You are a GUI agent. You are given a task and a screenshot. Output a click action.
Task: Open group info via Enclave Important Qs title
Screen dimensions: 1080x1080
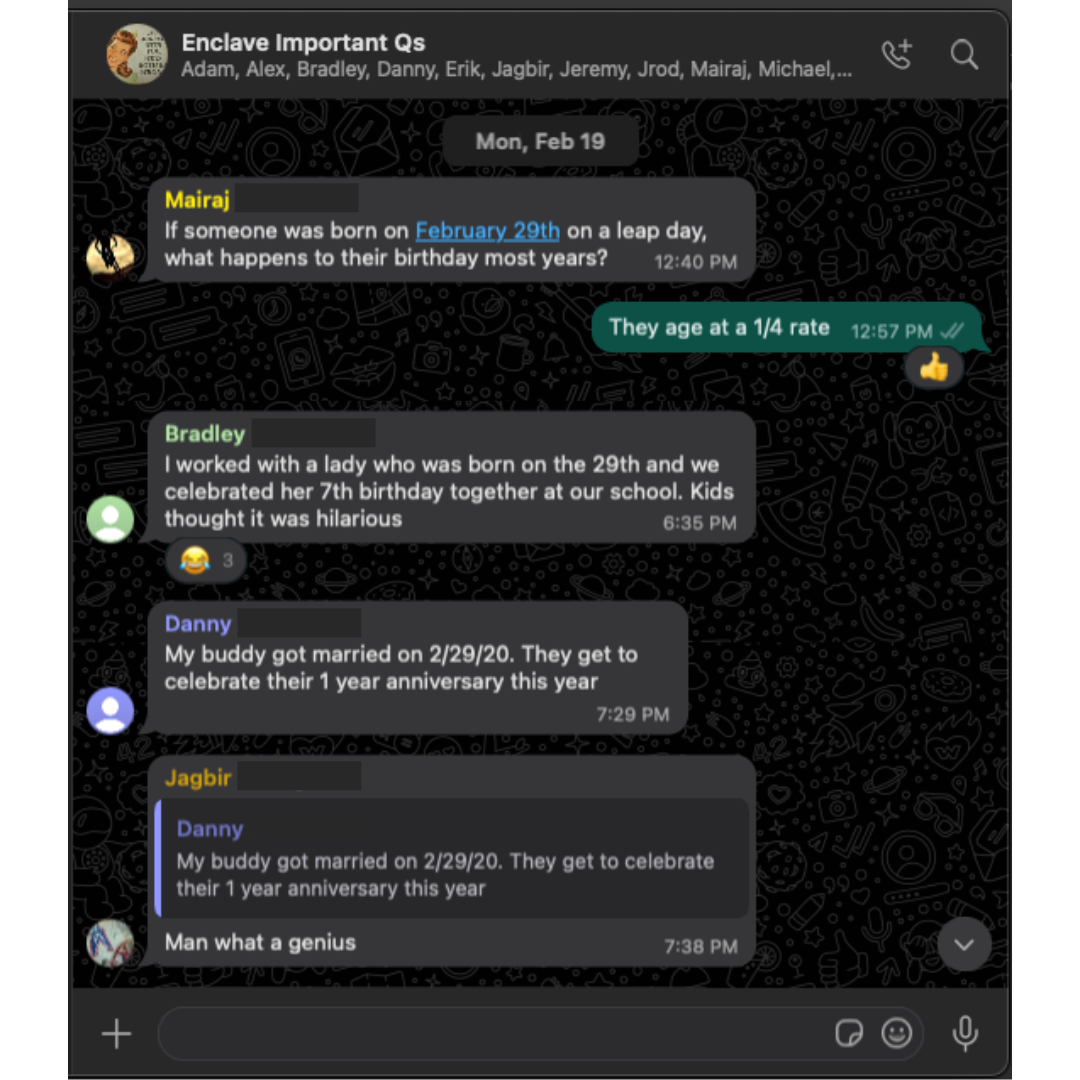(304, 43)
